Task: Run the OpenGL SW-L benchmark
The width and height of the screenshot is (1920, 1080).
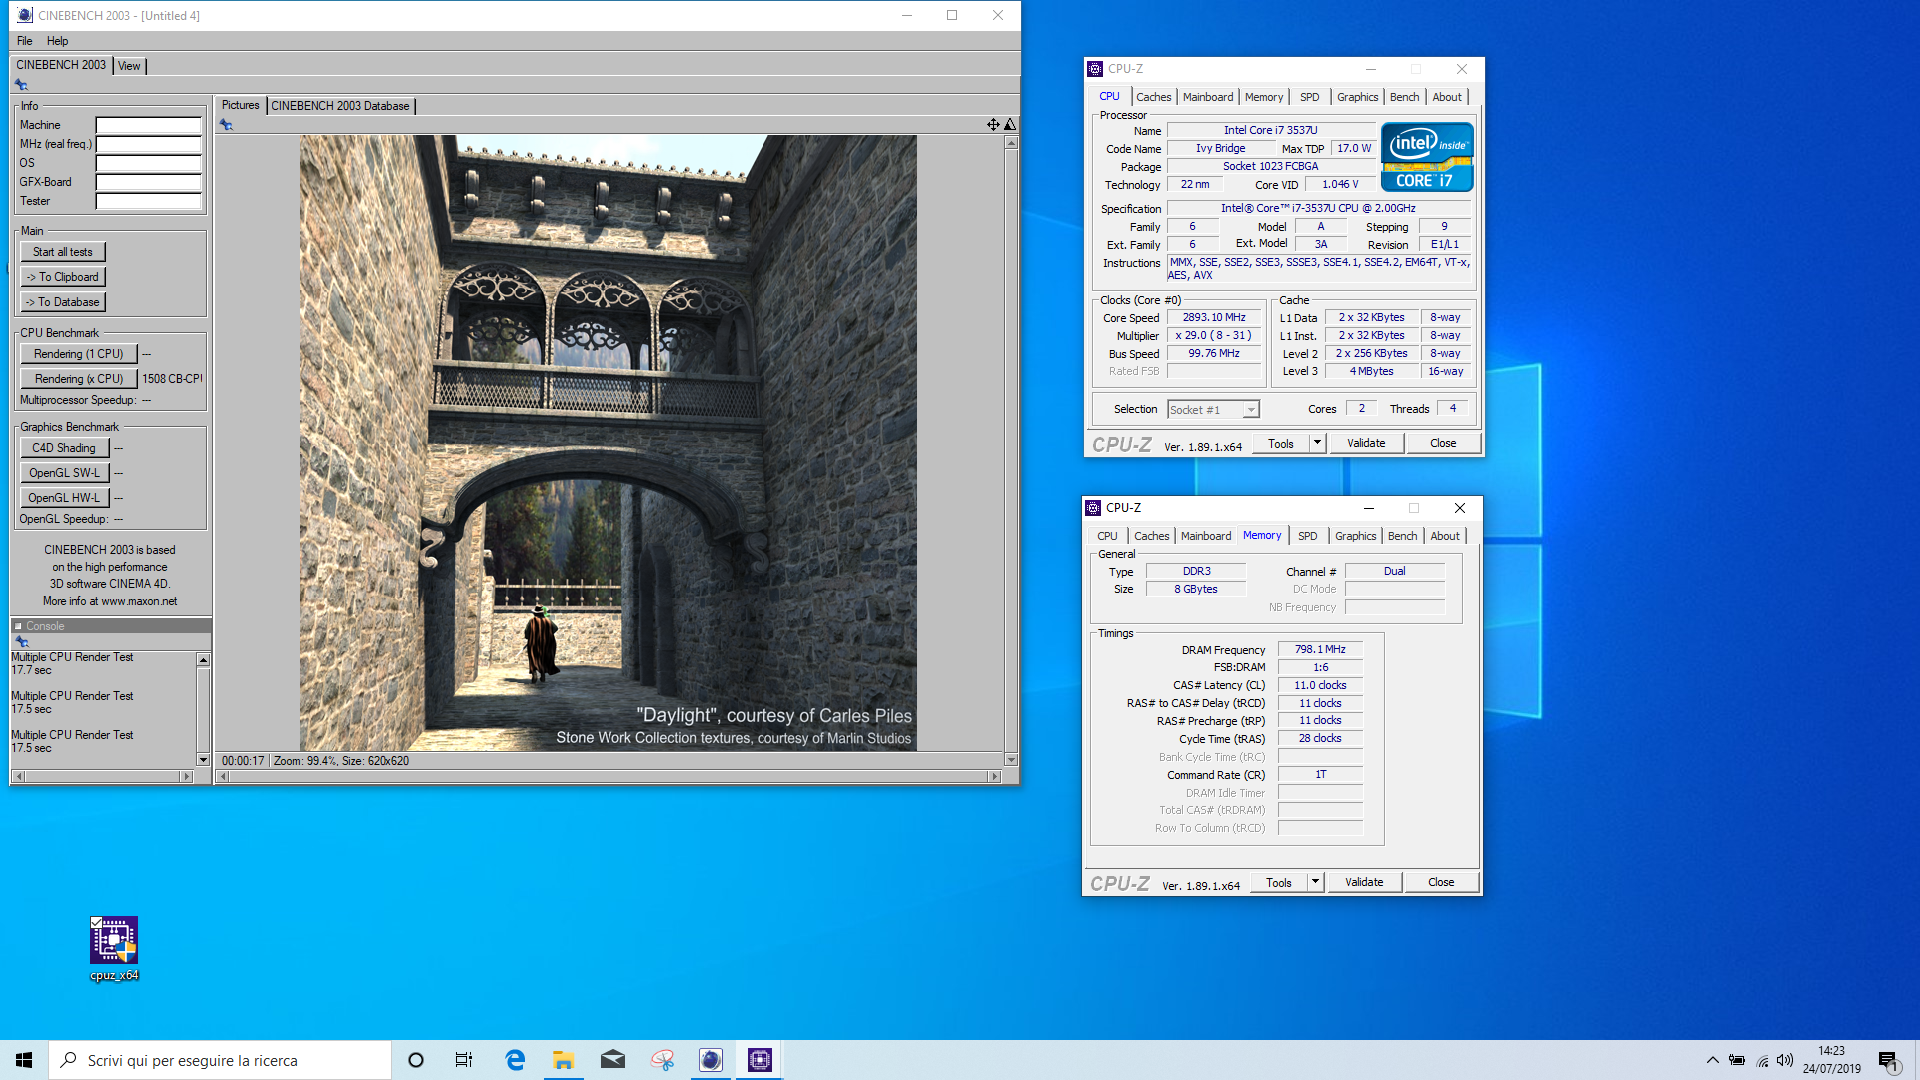Action: [64, 473]
